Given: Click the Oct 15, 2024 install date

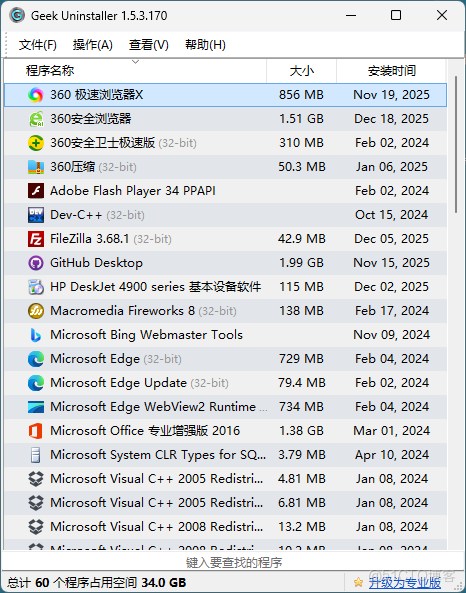Looking at the screenshot, I should pos(391,215).
